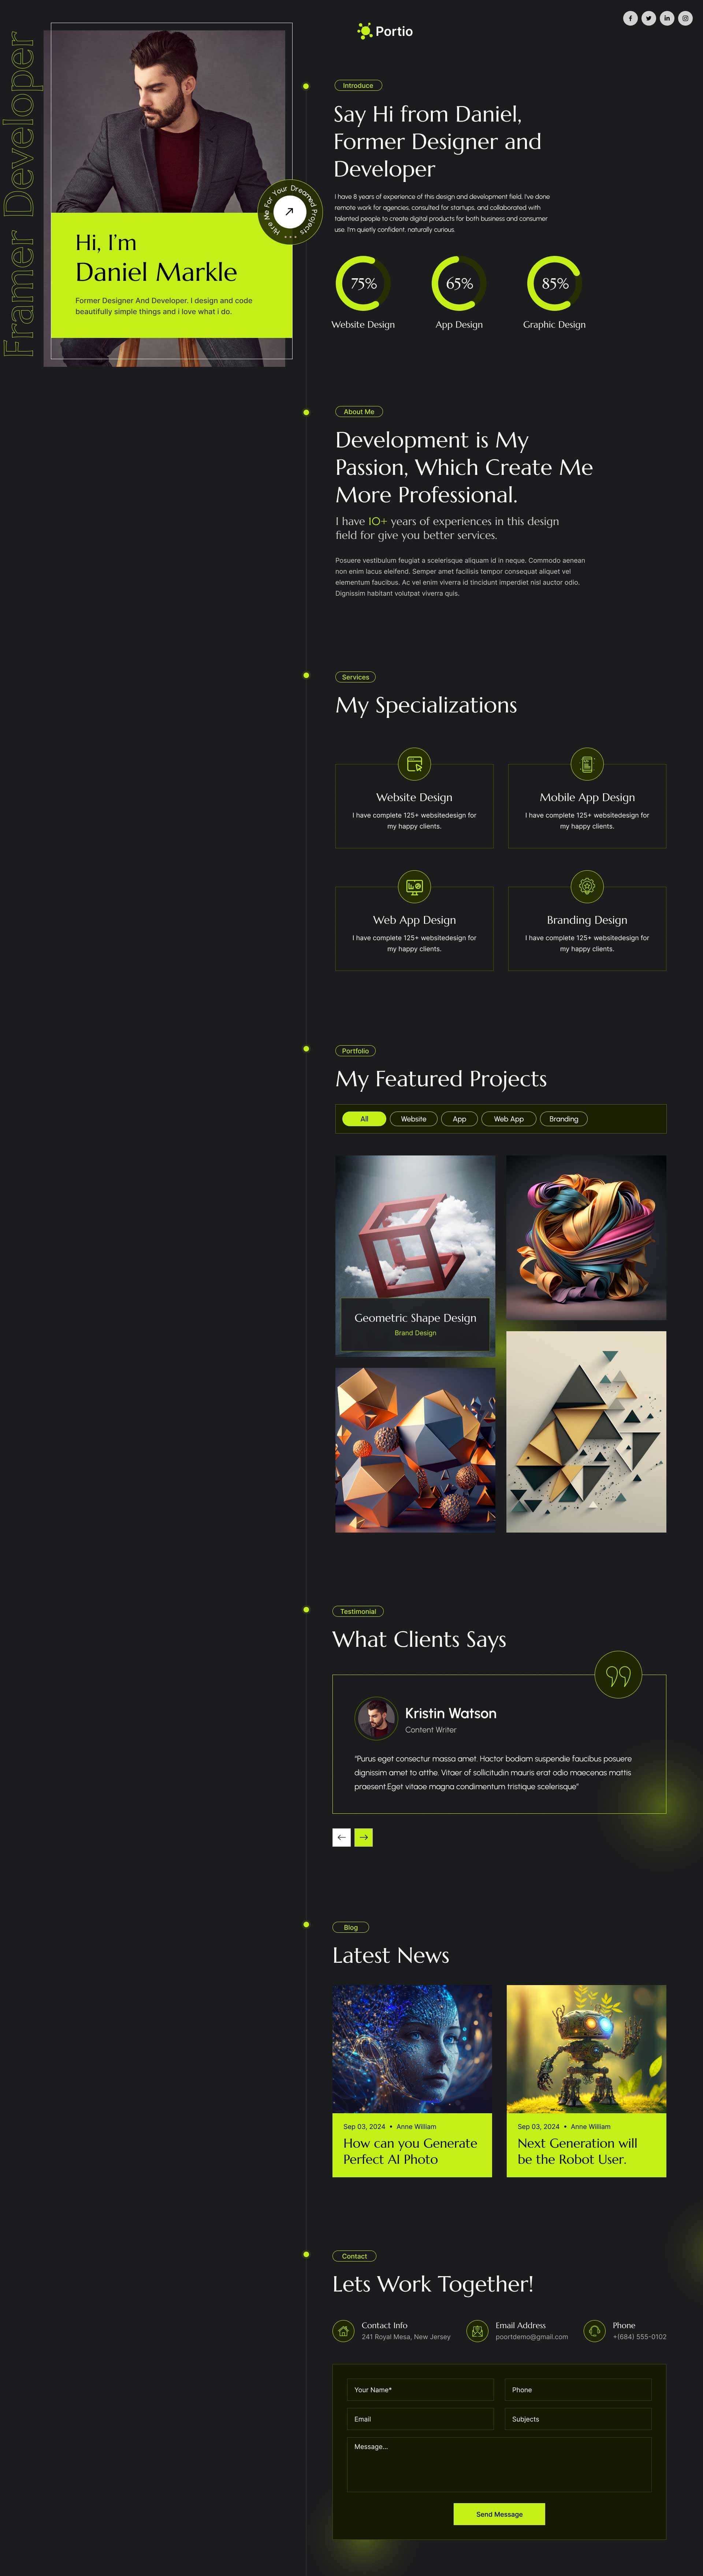Click the Website Design service icon
This screenshot has width=703, height=2576.
pos(414,764)
